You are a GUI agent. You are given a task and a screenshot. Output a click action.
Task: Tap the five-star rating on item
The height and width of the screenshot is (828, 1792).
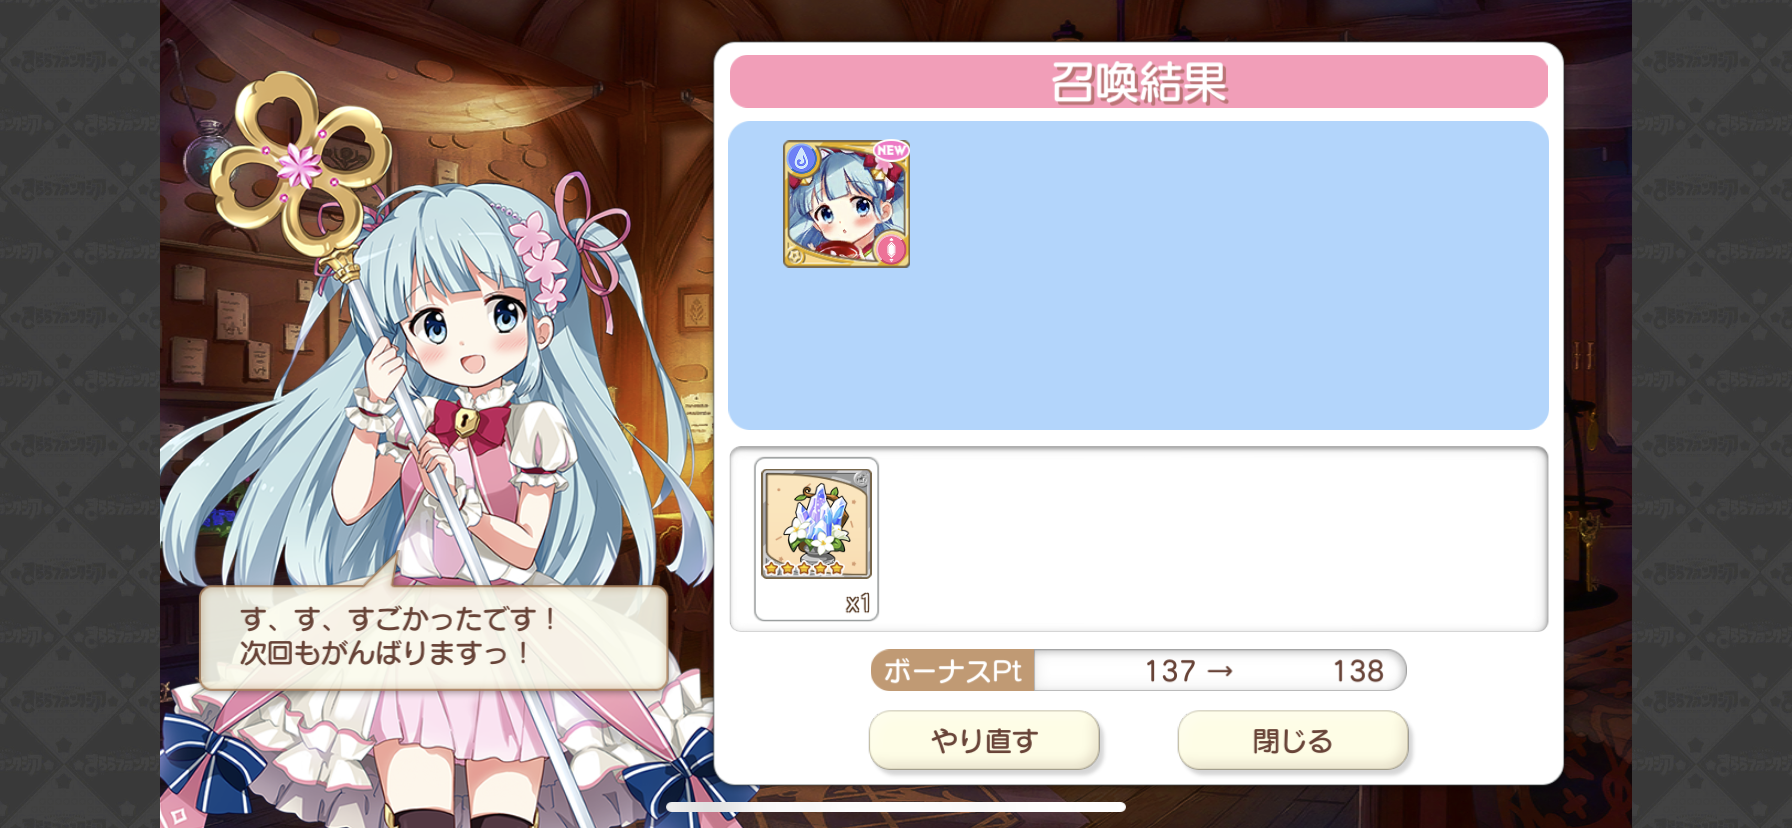coord(803,569)
